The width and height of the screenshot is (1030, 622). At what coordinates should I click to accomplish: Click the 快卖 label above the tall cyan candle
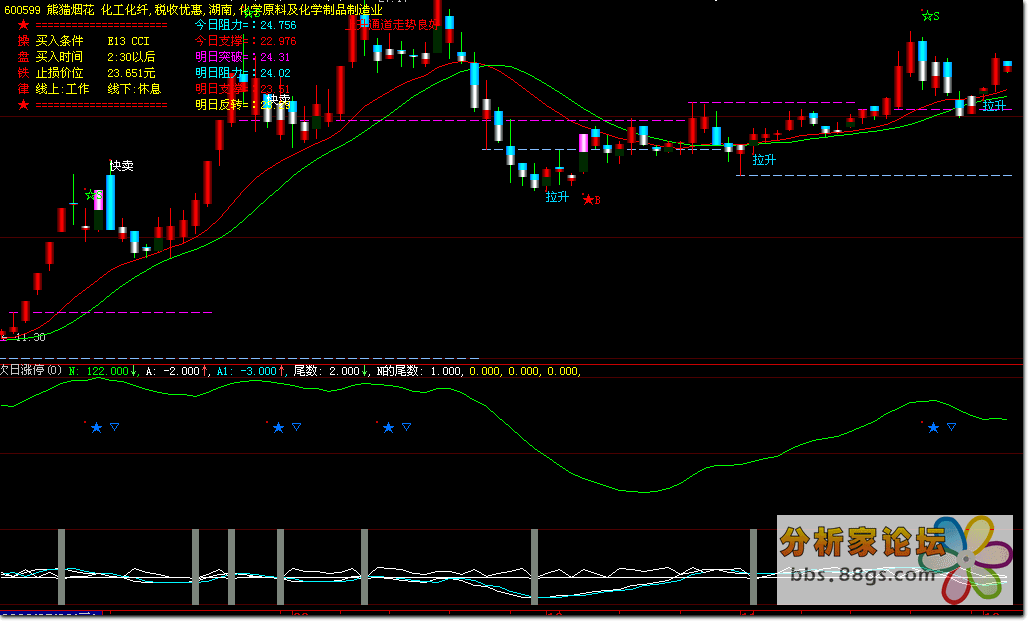click(121, 166)
